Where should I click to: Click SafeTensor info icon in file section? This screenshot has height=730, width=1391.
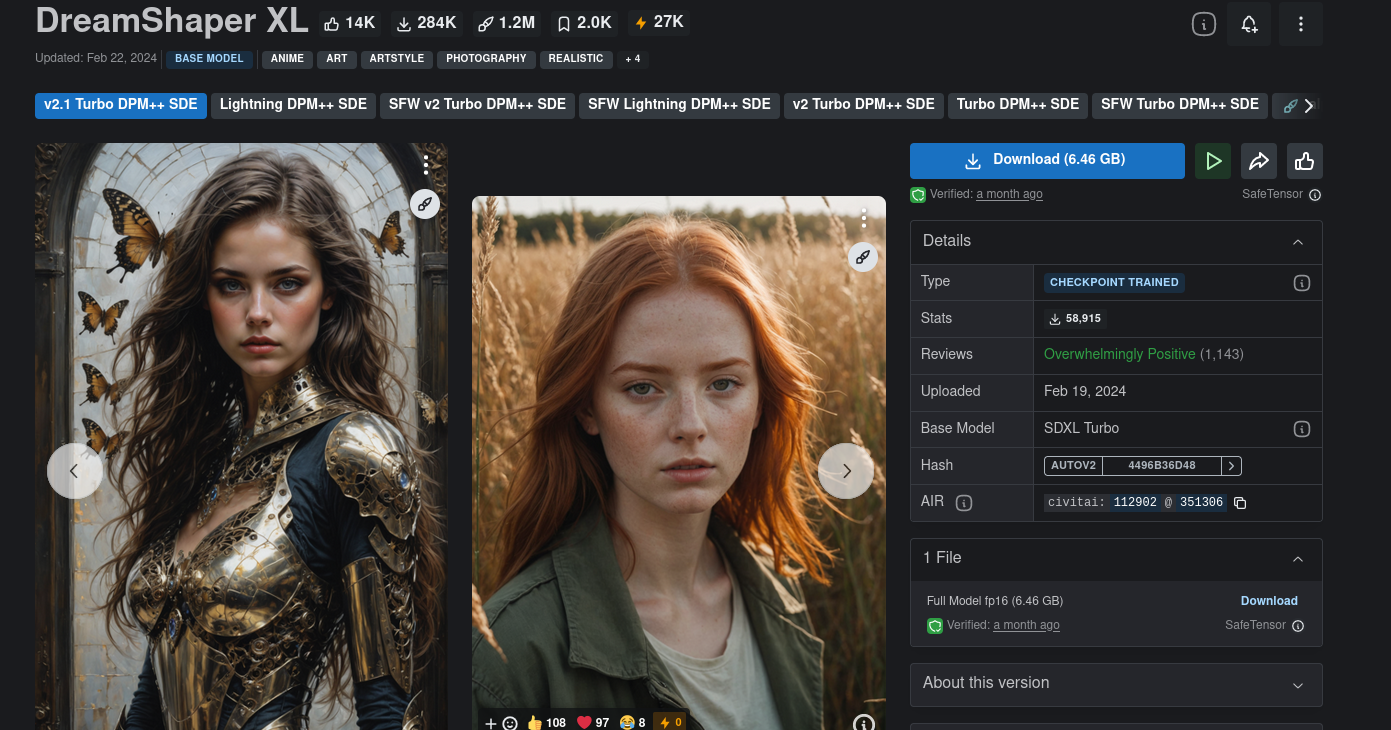pos(1298,626)
